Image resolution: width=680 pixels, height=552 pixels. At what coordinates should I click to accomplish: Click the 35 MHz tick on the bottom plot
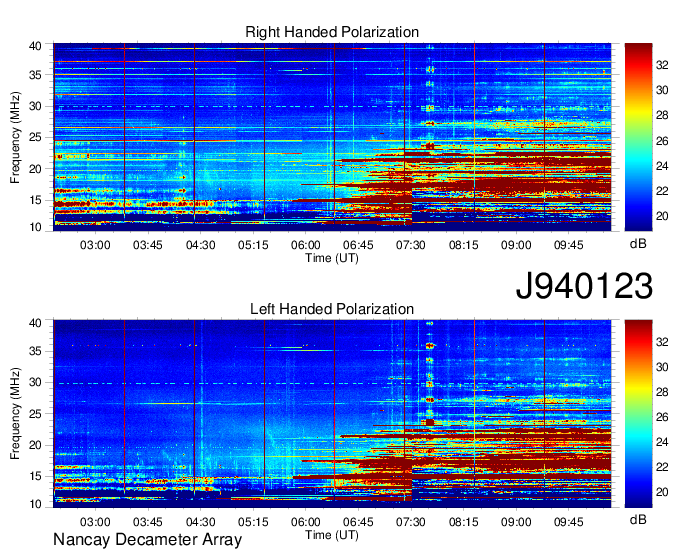(36, 351)
